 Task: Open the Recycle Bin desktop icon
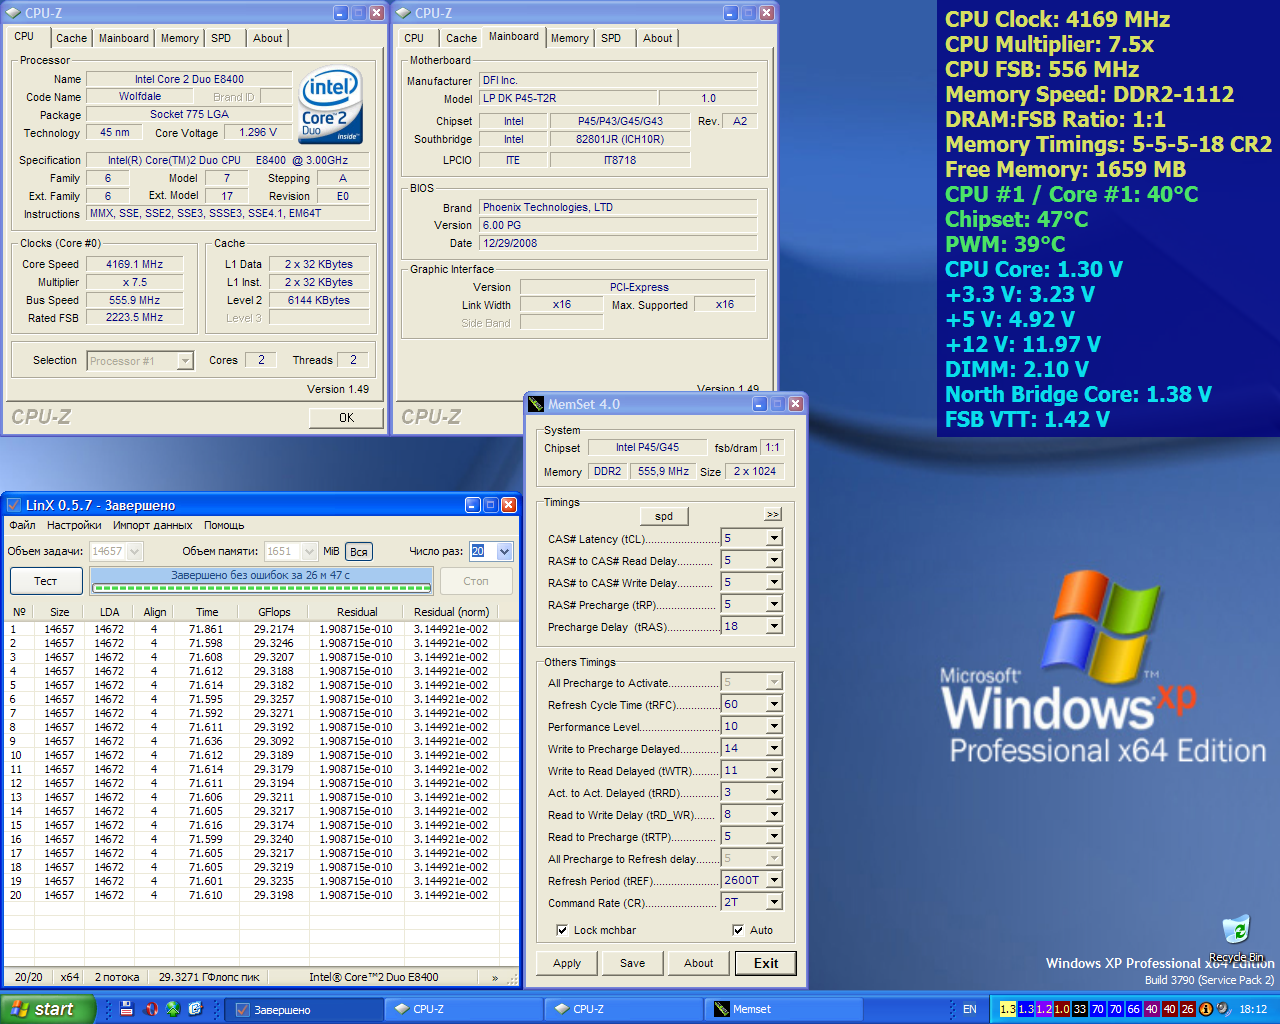click(1236, 931)
